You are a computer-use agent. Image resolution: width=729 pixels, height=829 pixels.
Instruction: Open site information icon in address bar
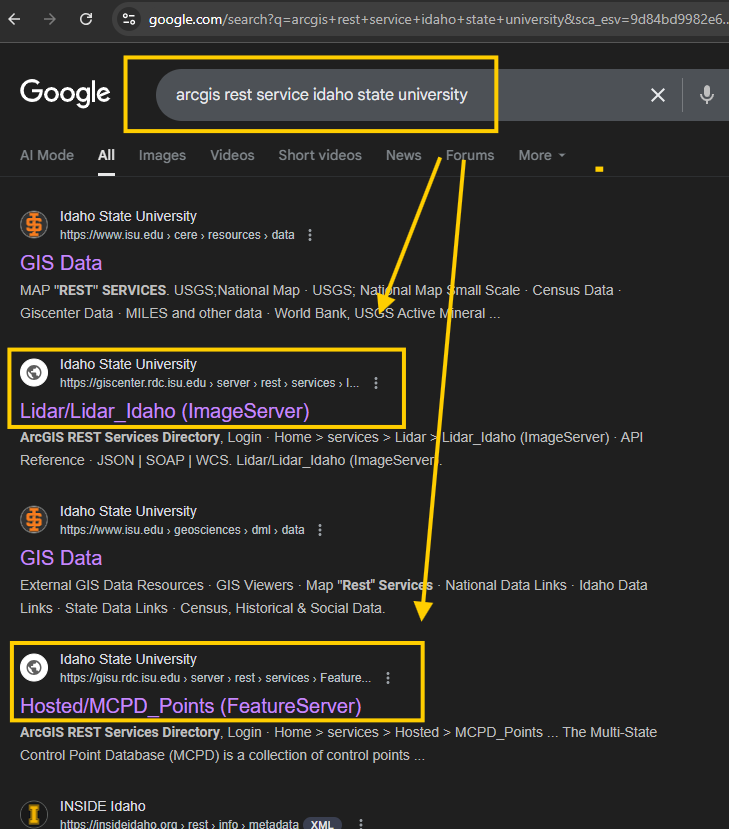click(128, 20)
